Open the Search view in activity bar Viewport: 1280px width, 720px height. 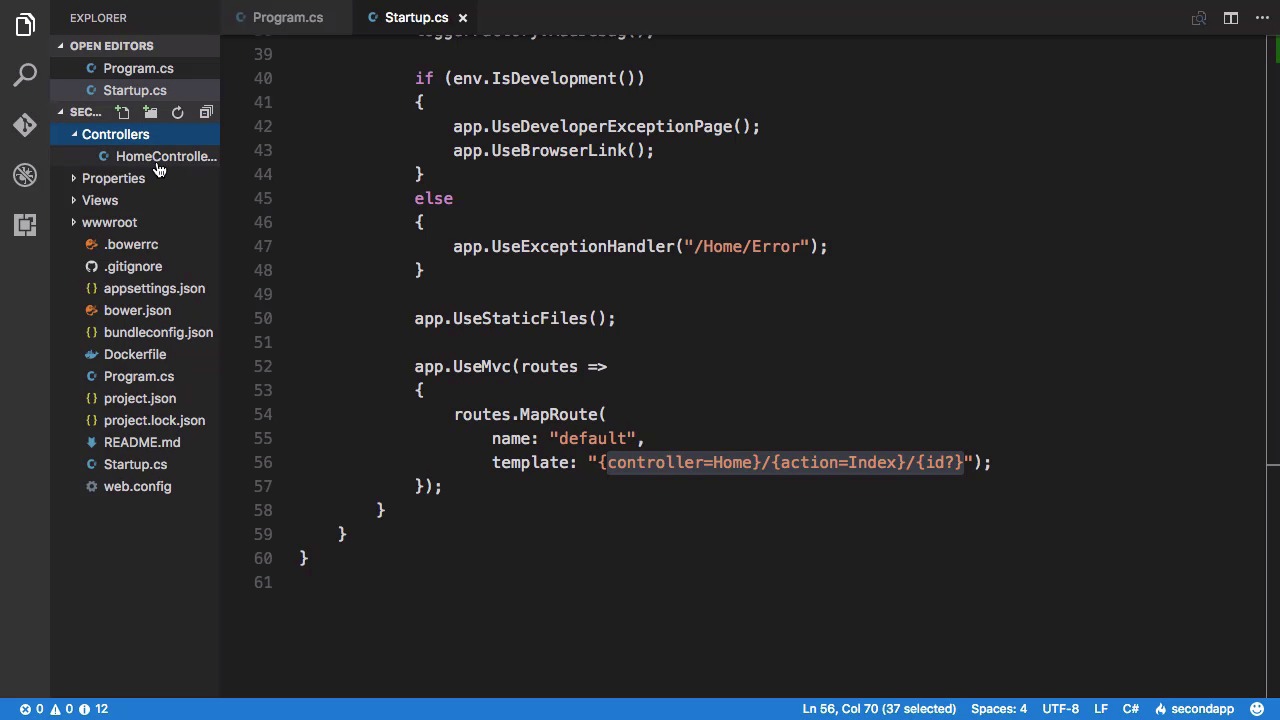click(x=25, y=75)
